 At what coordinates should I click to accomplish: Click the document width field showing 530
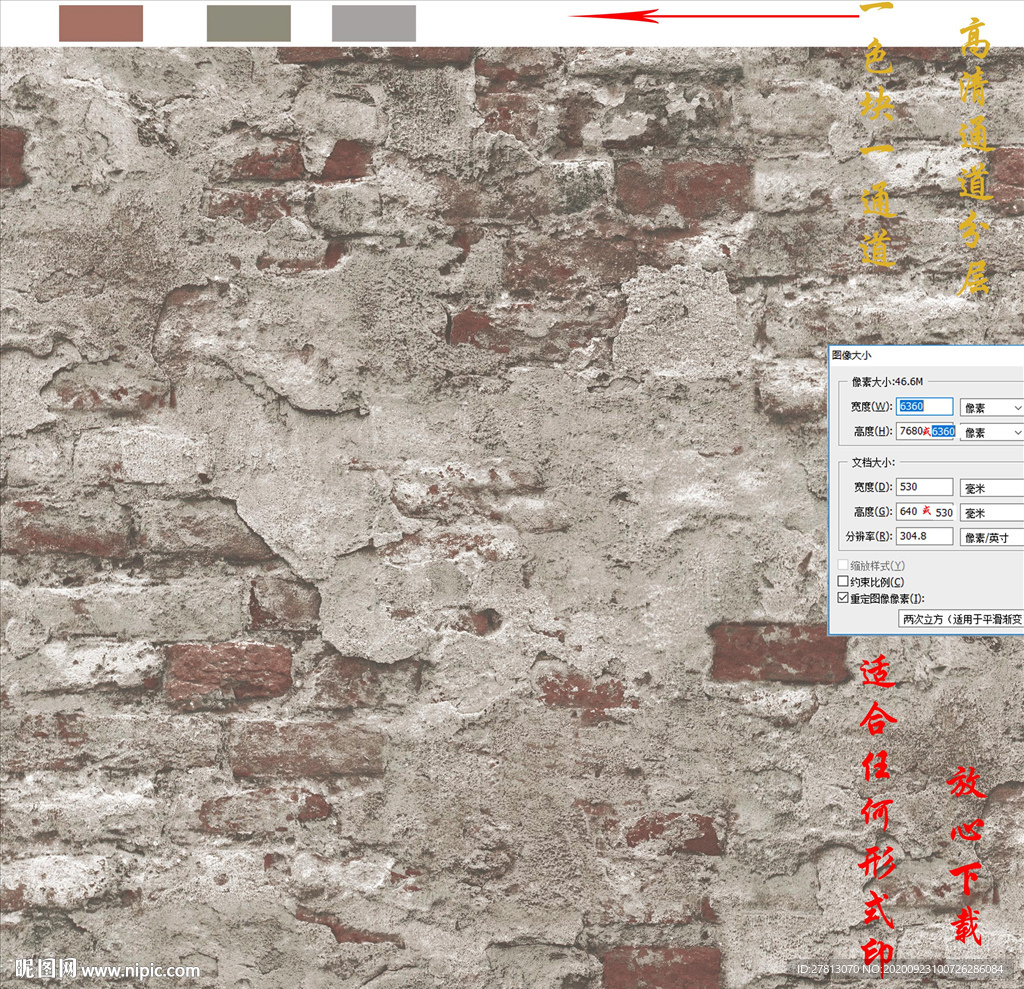[x=924, y=487]
